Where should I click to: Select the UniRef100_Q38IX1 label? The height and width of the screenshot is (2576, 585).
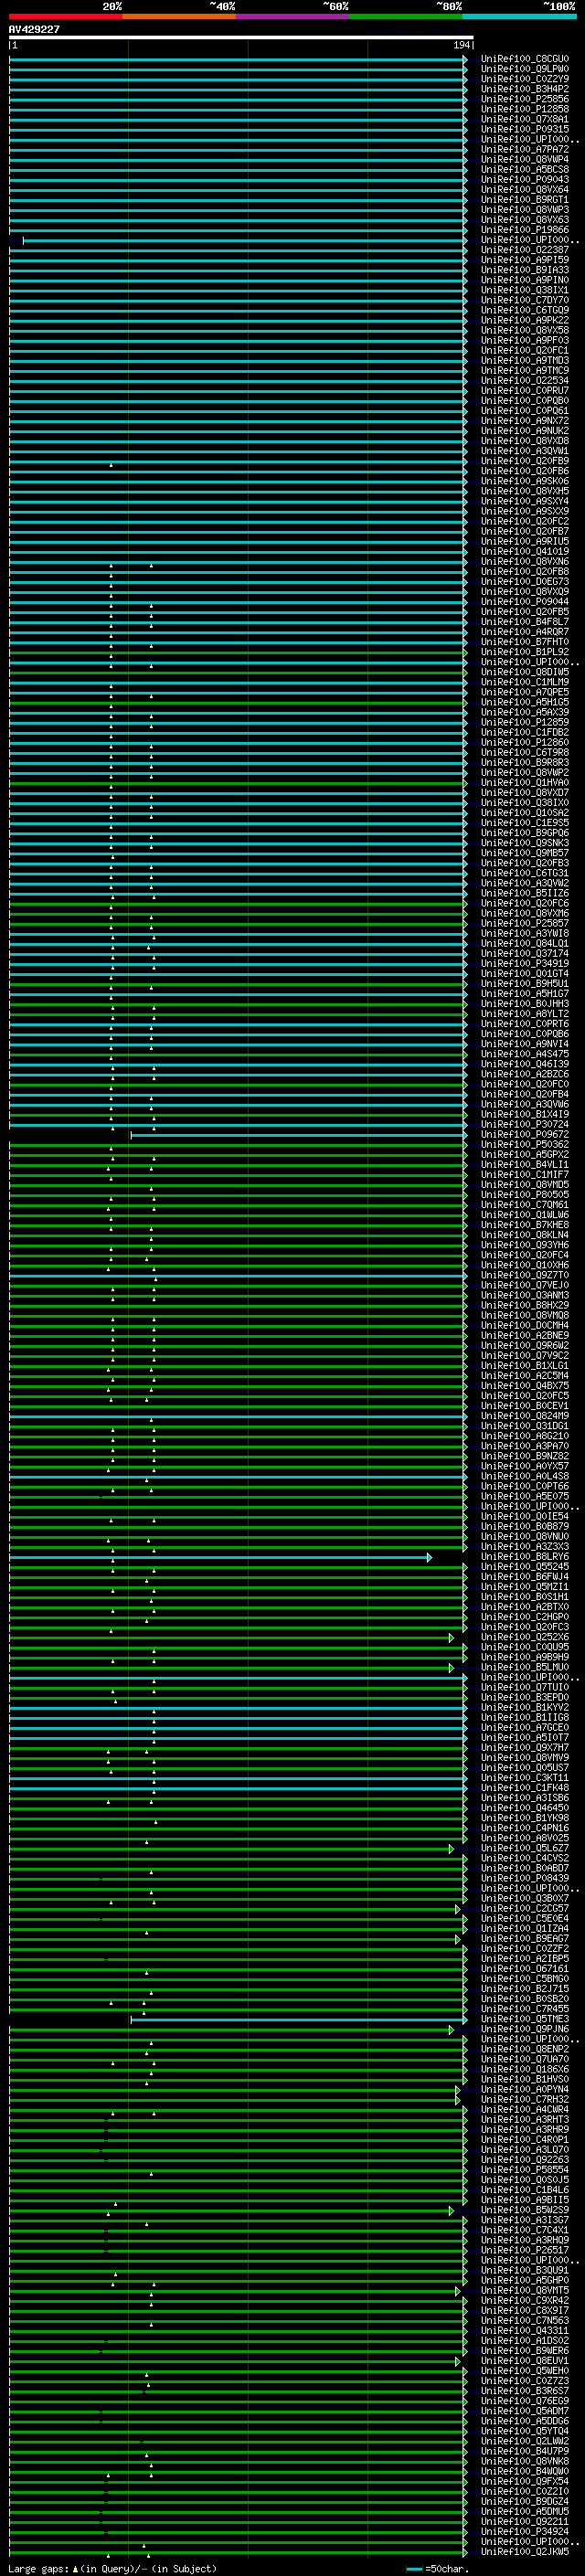point(524,290)
